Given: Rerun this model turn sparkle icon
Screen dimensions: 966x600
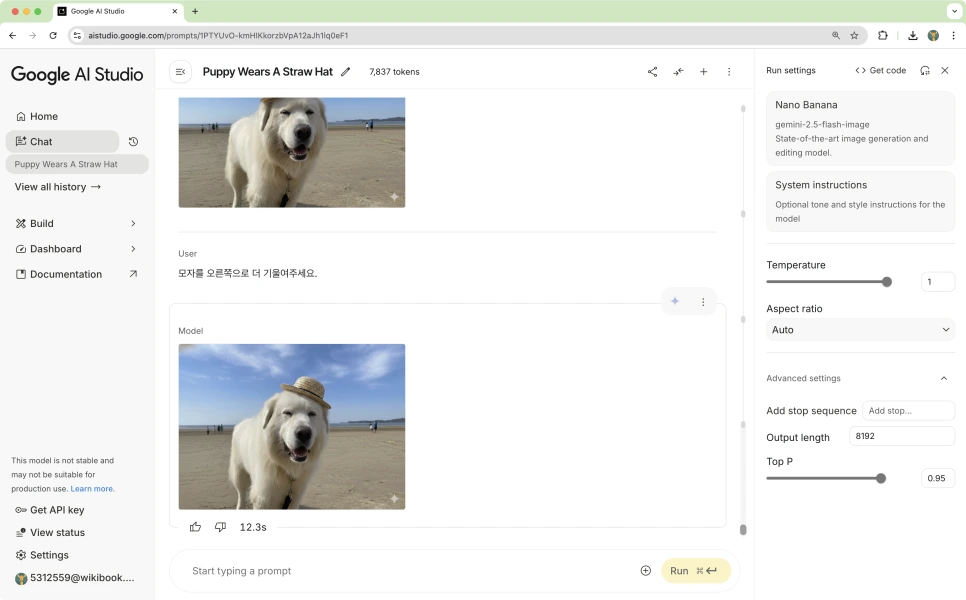Looking at the screenshot, I should coord(675,301).
